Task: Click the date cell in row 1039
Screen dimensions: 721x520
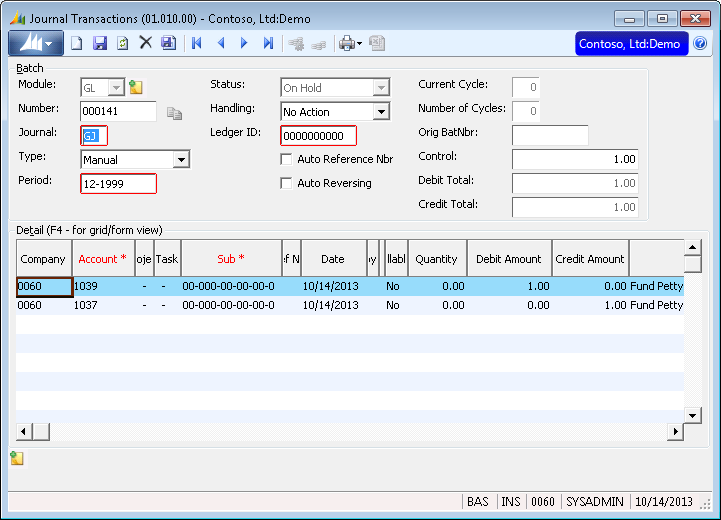Action: [333, 286]
